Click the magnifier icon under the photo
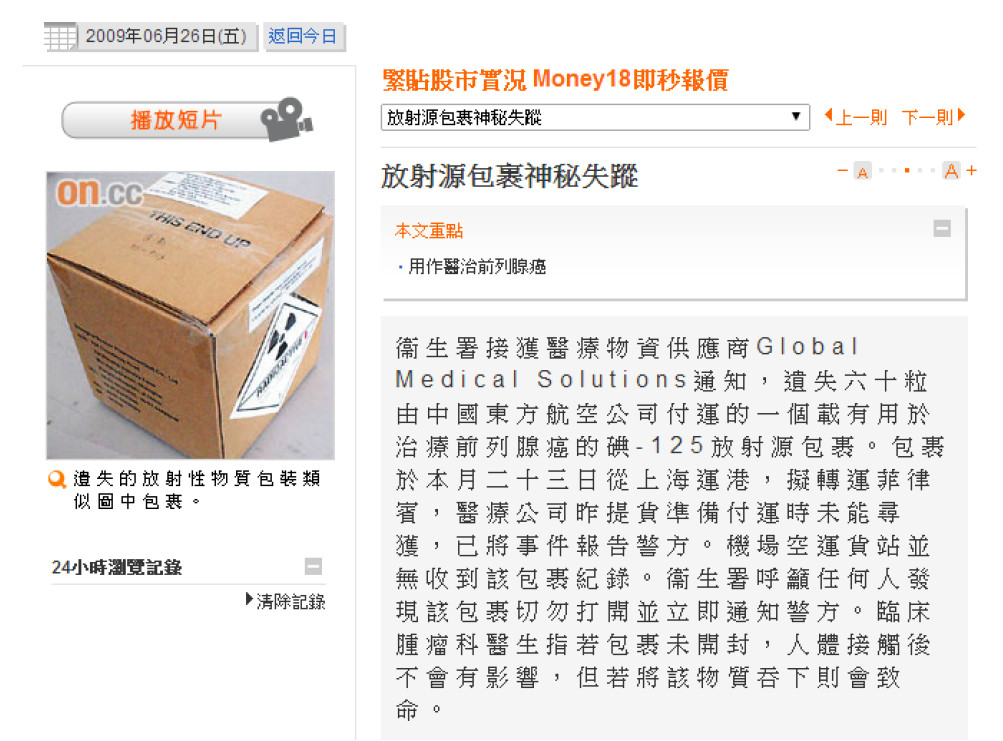 tap(58, 479)
